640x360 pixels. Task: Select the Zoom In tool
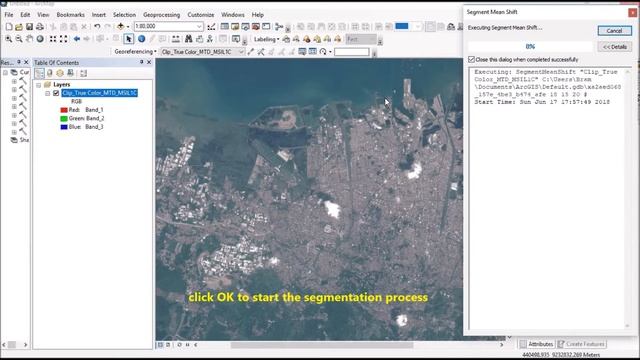point(9,39)
